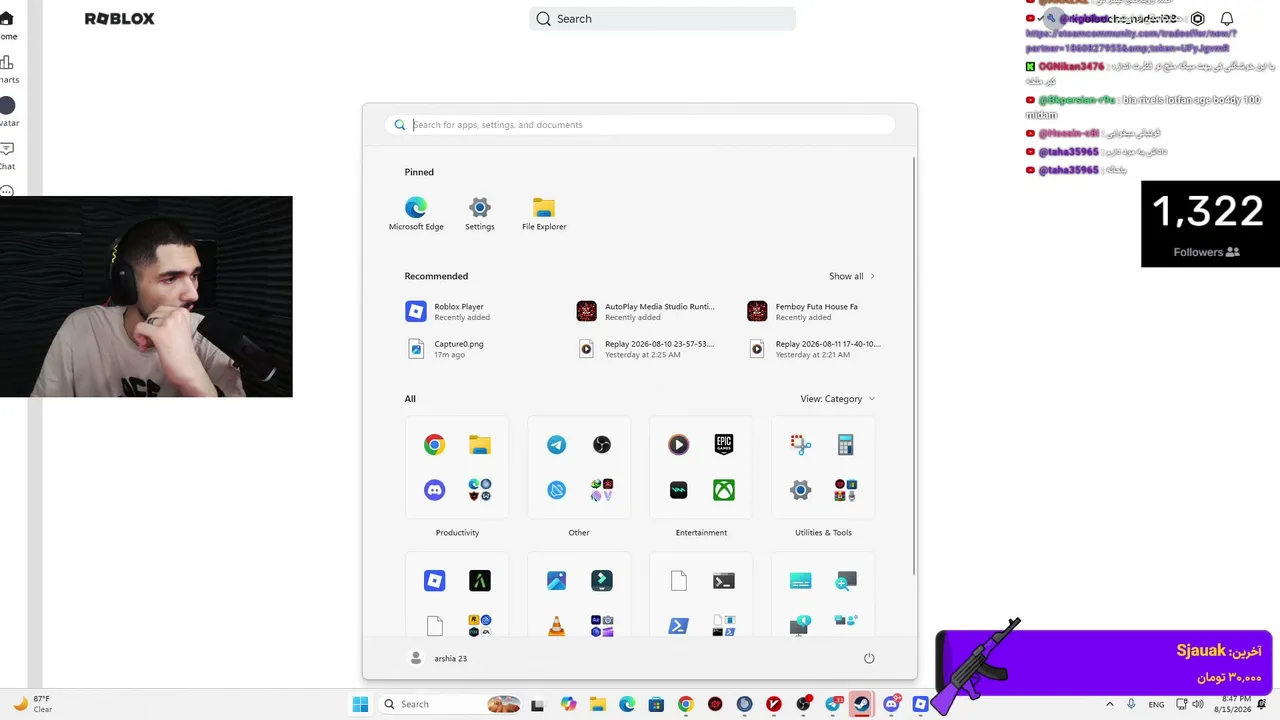Open Steam from the taskbar

[x=862, y=704]
